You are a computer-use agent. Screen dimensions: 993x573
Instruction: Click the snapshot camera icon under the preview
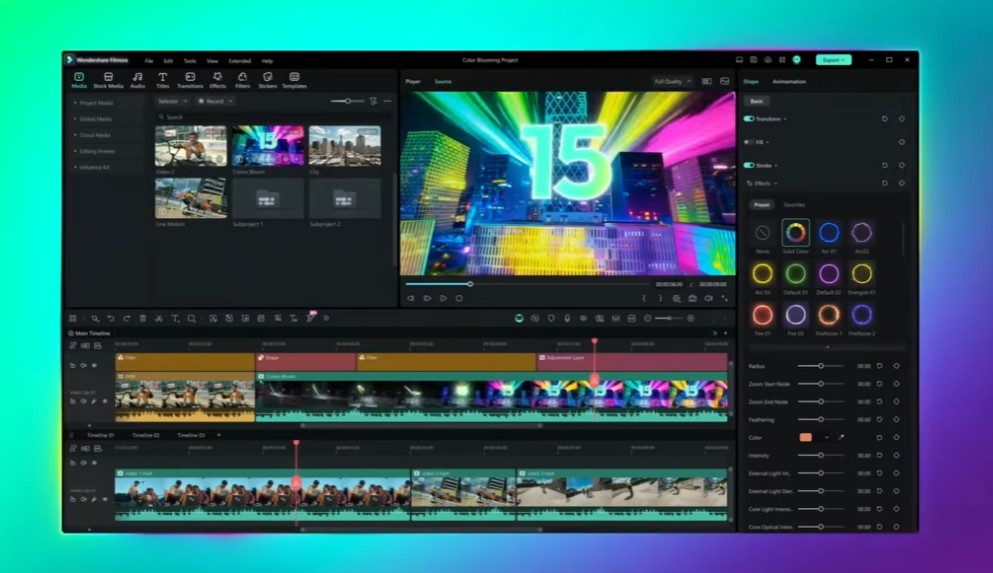[692, 298]
